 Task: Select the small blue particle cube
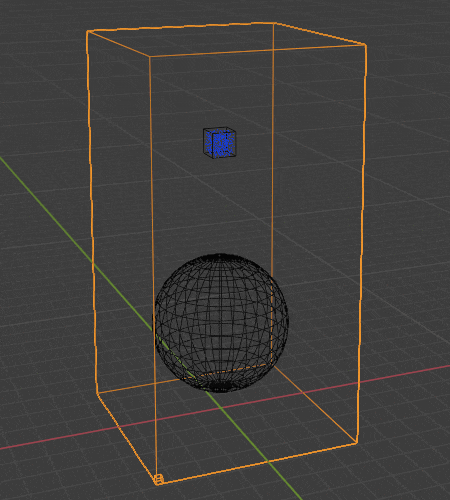tap(220, 142)
